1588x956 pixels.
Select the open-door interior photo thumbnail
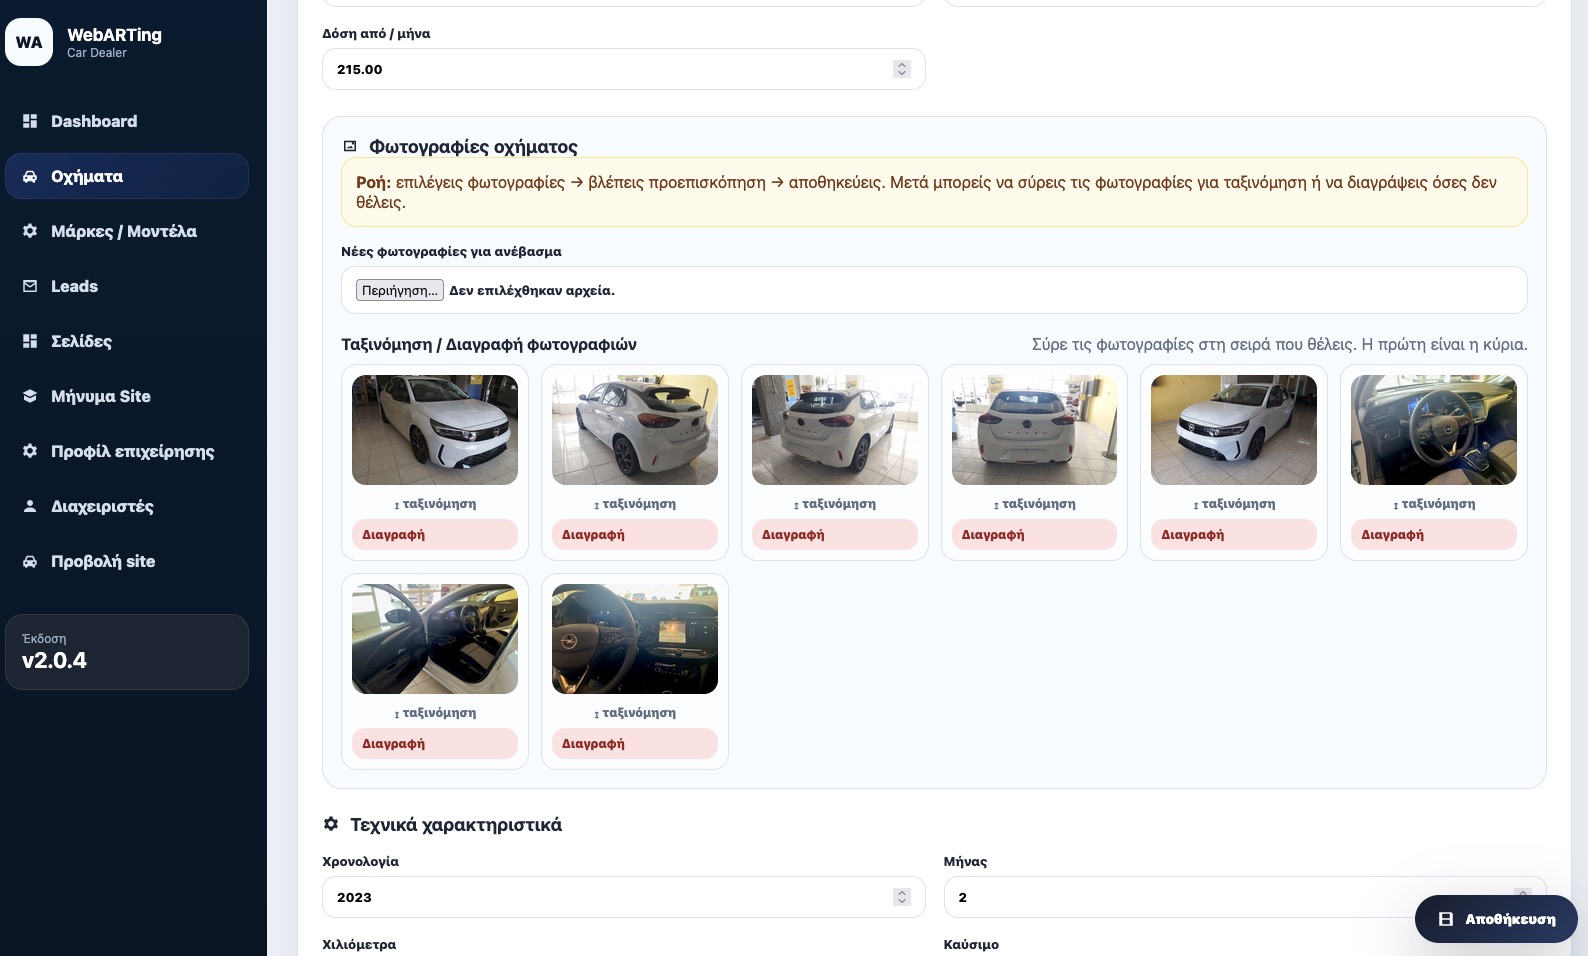click(x=435, y=639)
